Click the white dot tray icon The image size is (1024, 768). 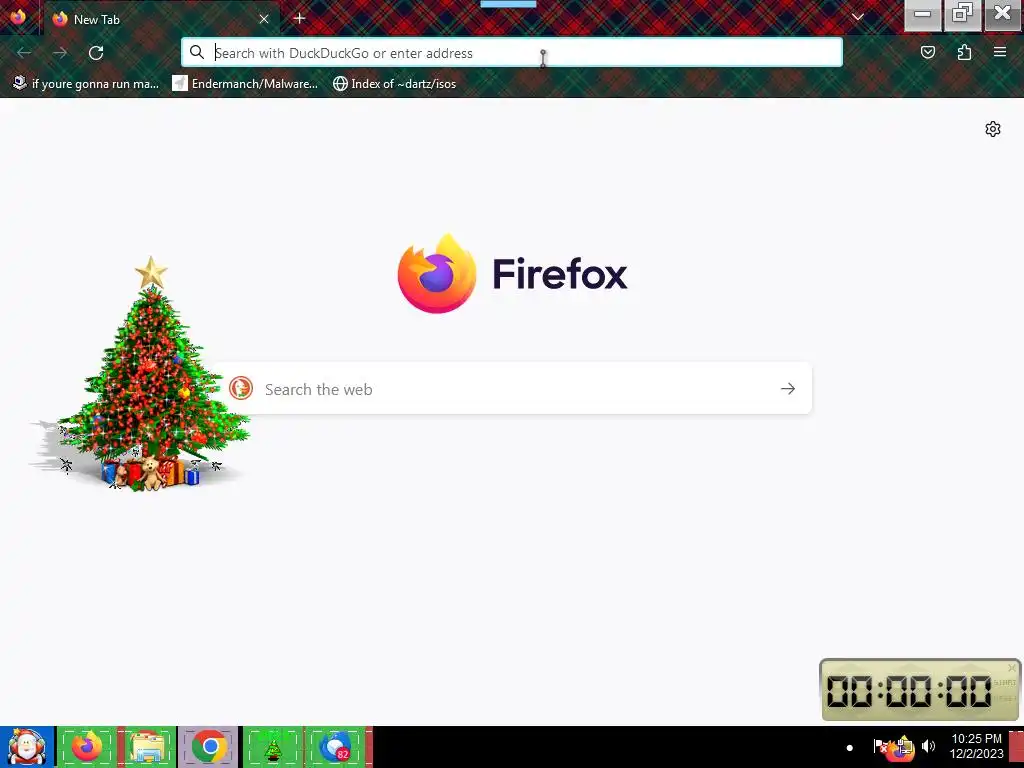tap(850, 748)
